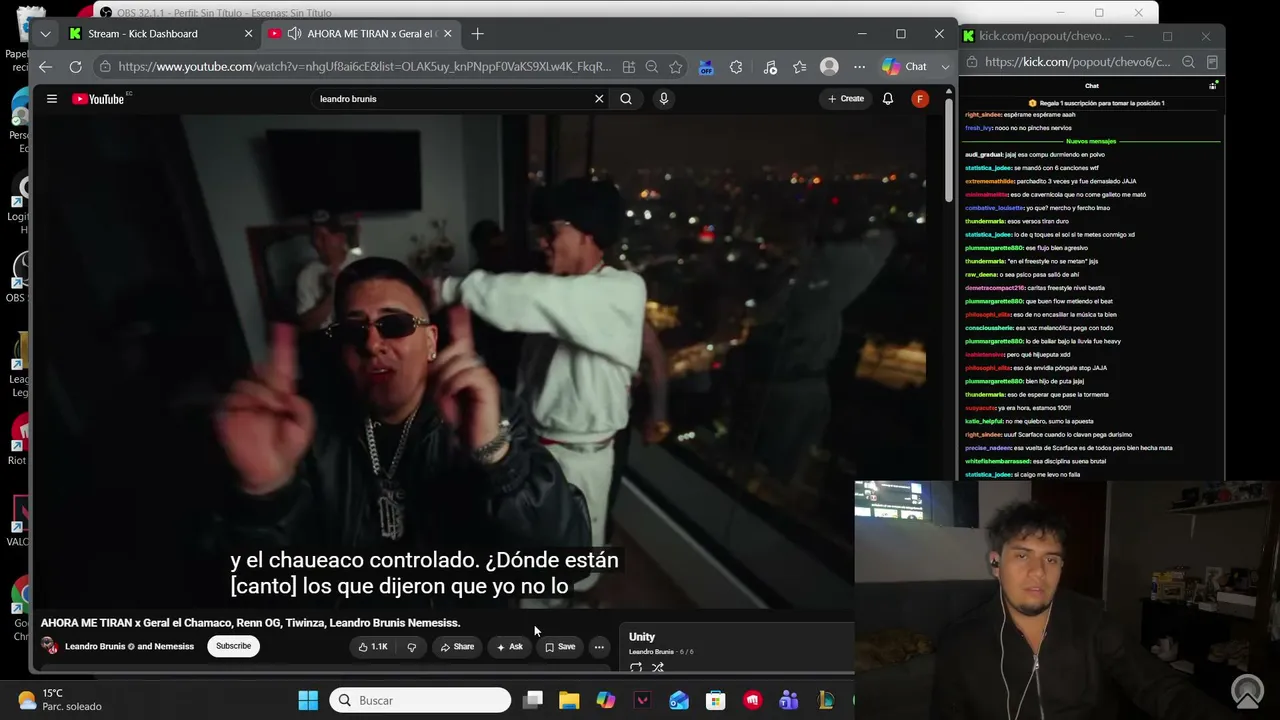Open File Explorer from the taskbar
This screenshot has height=720, width=1280.
pyautogui.click(x=569, y=700)
